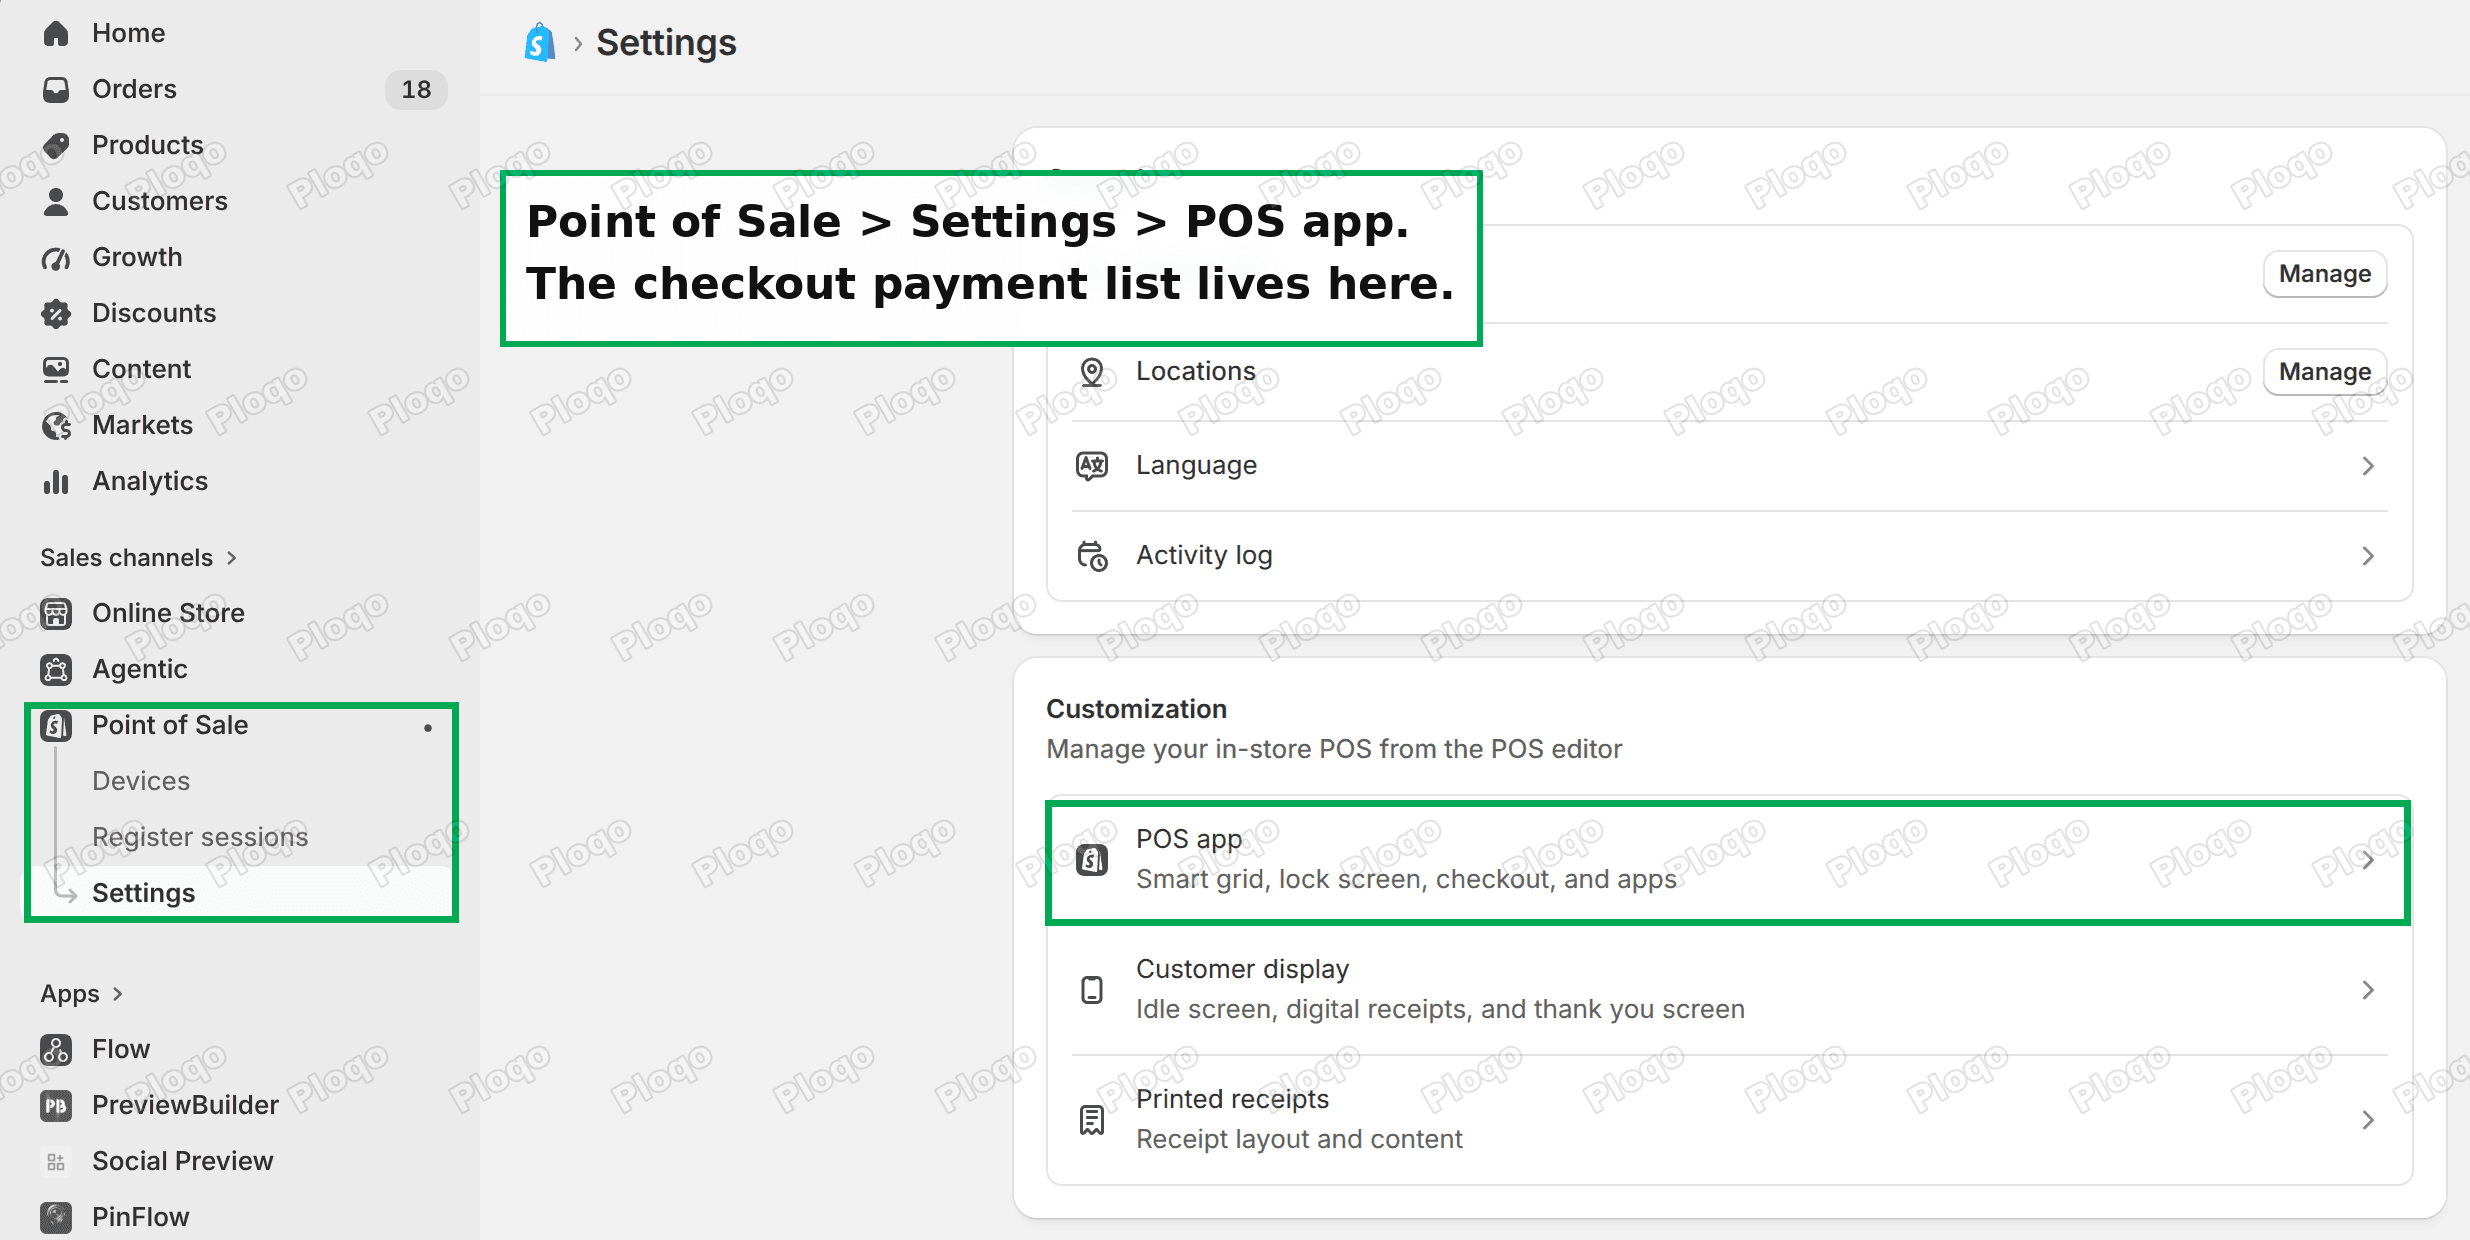Open Printed receipts row chevron arrow
This screenshot has height=1240, width=2470.
[2367, 1120]
